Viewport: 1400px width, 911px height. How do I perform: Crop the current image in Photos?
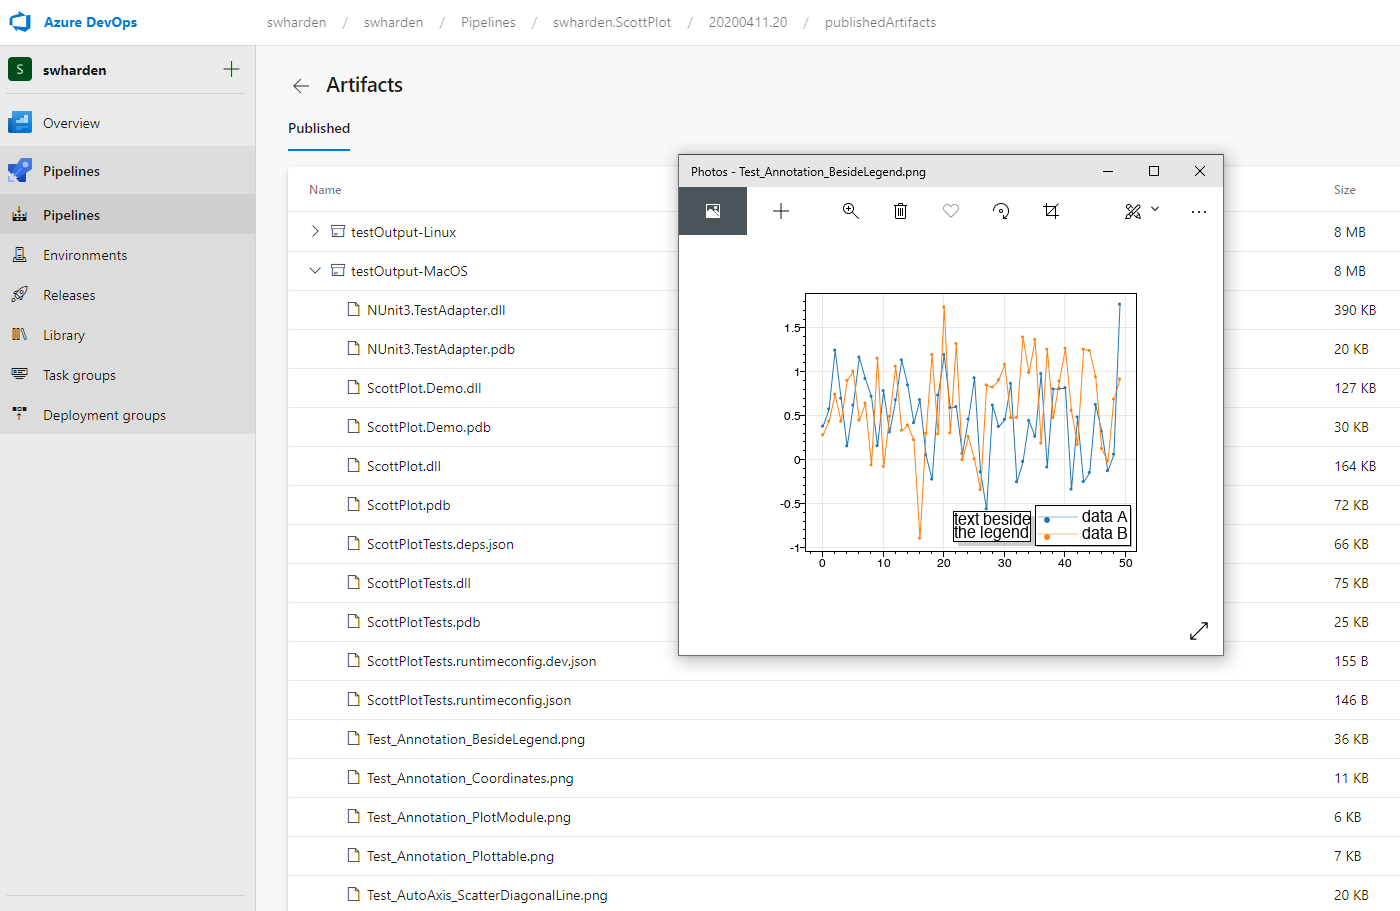tap(1050, 211)
